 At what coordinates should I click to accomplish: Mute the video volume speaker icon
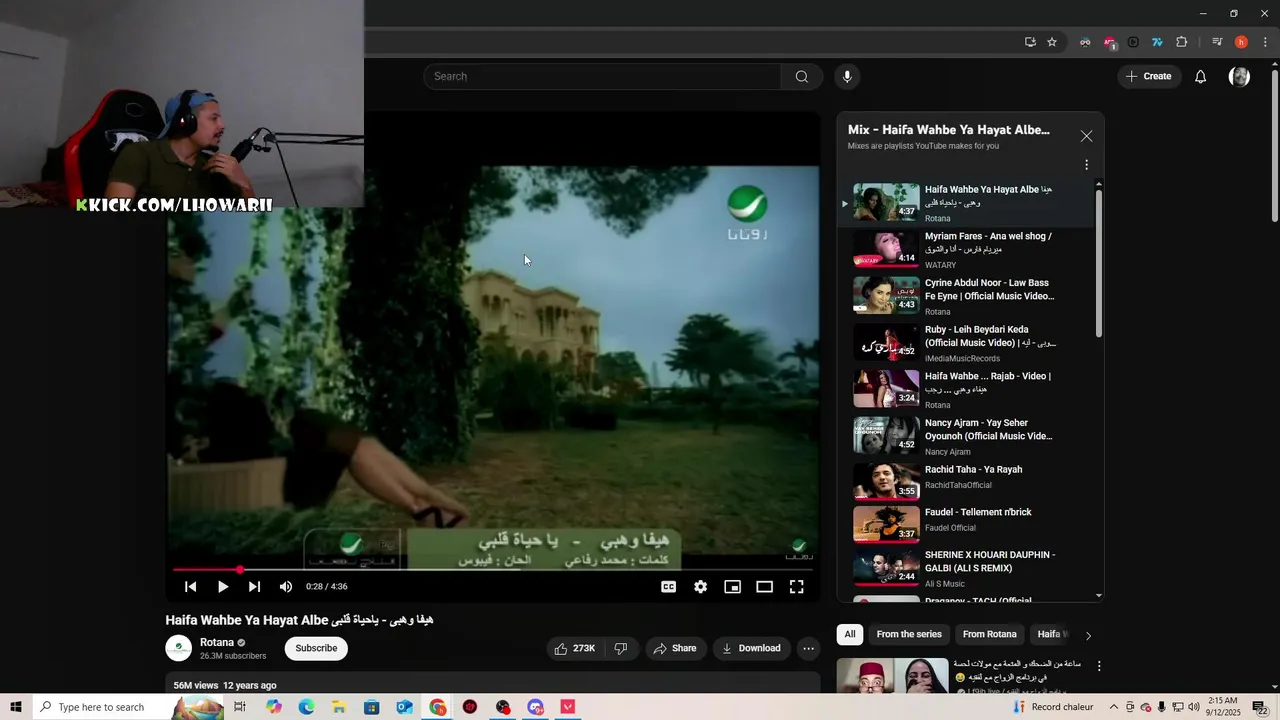tap(286, 587)
